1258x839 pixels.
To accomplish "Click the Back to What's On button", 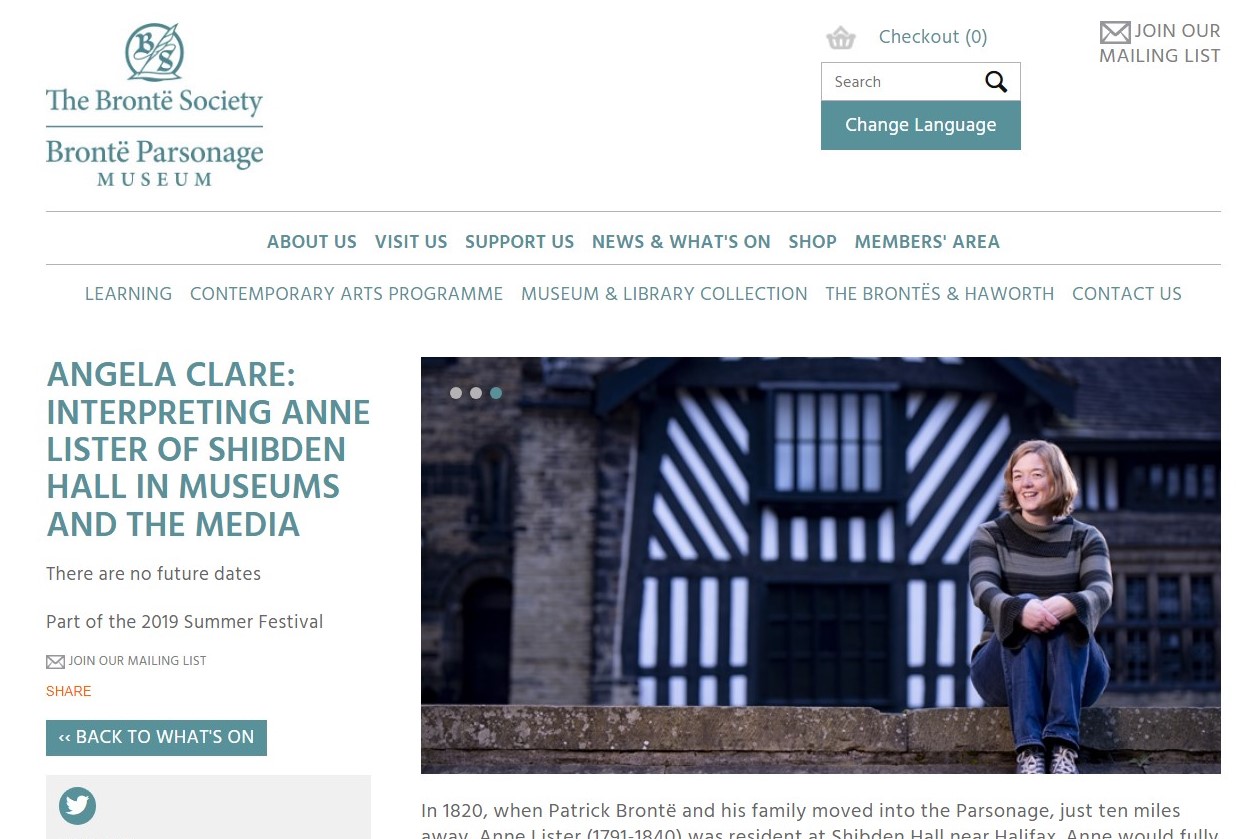I will [x=156, y=738].
